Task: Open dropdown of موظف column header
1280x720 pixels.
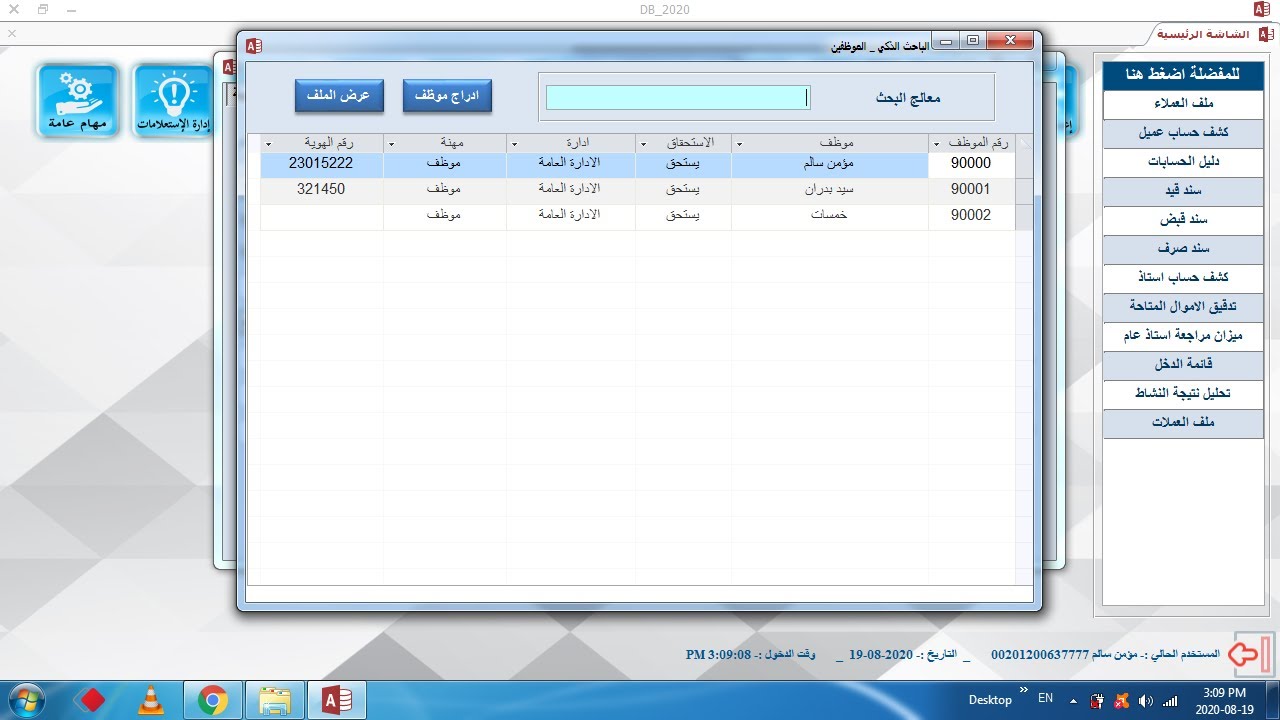Action: [x=739, y=143]
